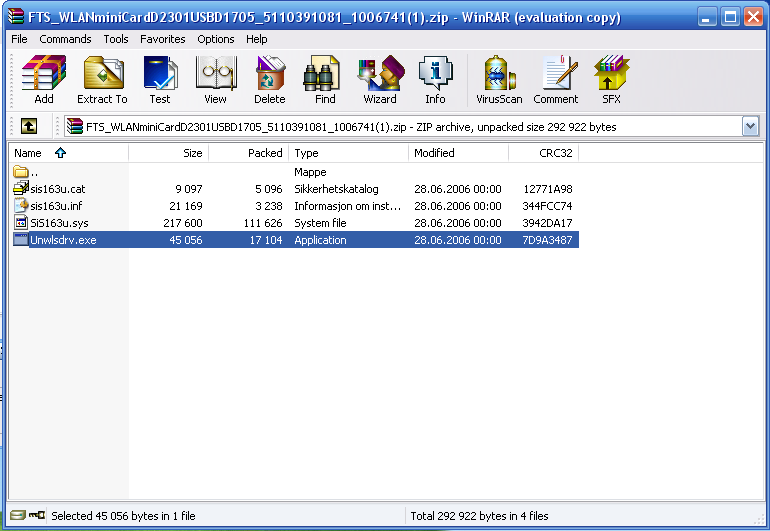770x531 pixels.
Task: Run the Test archive tool
Action: [160, 80]
